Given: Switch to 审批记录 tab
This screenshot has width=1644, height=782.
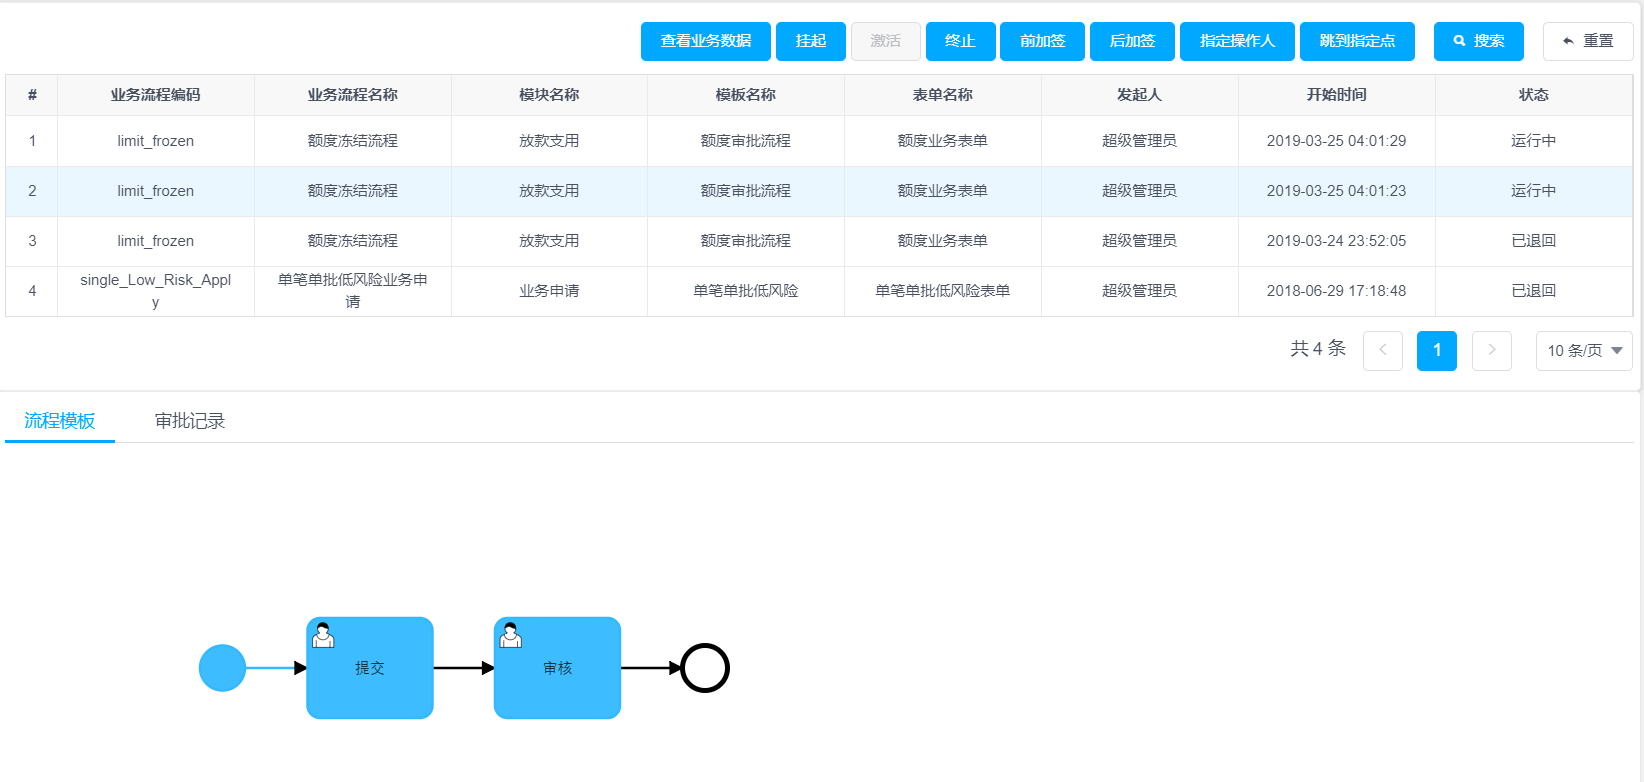Looking at the screenshot, I should tap(190, 421).
